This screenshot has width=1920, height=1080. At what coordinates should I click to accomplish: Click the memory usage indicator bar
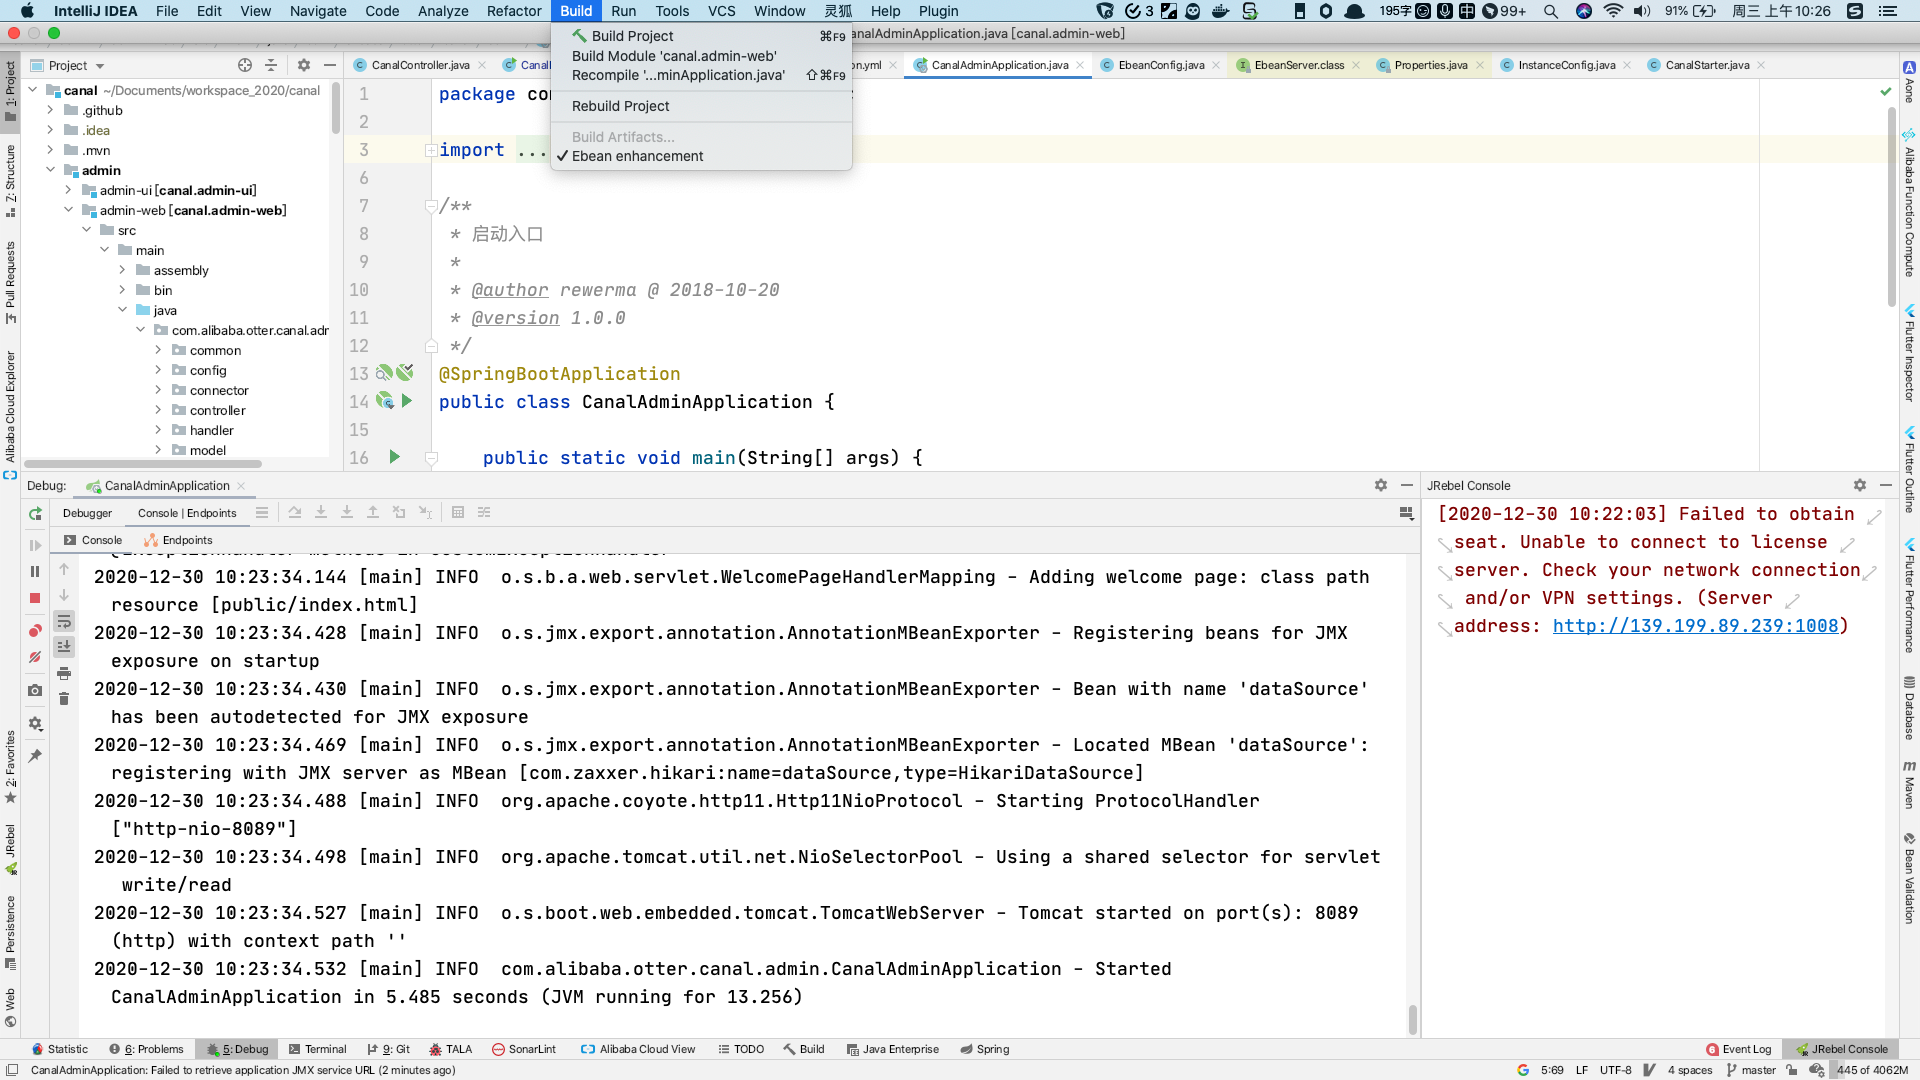click(1872, 1070)
